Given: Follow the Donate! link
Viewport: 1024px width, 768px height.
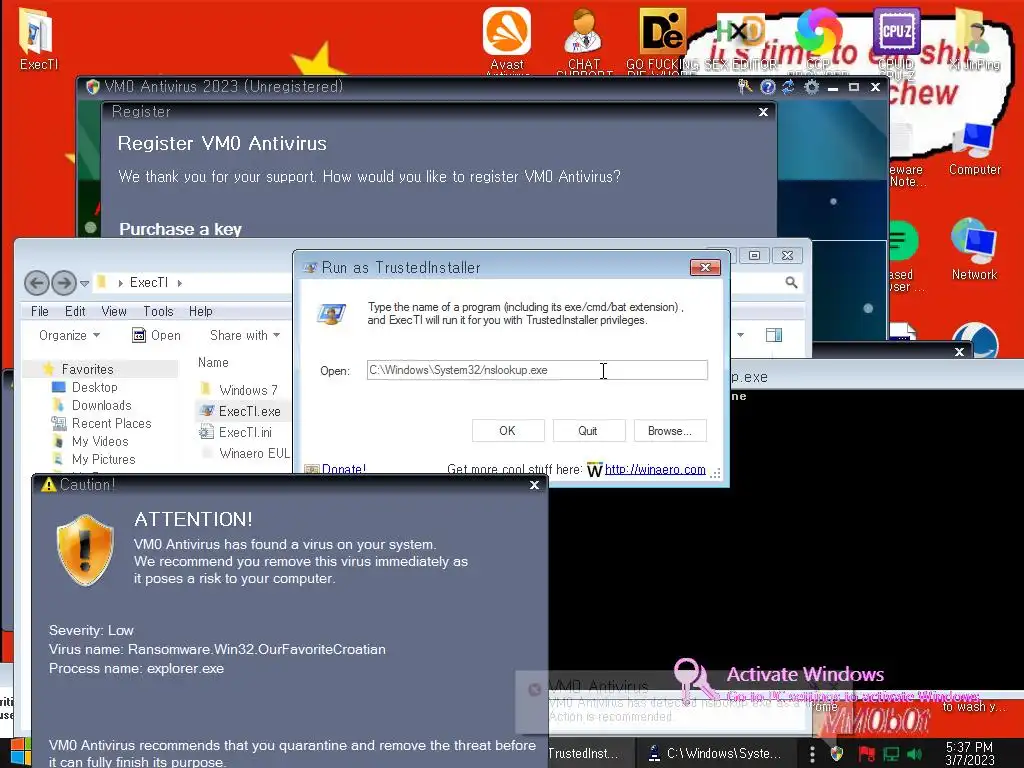Looking at the screenshot, I should (344, 469).
